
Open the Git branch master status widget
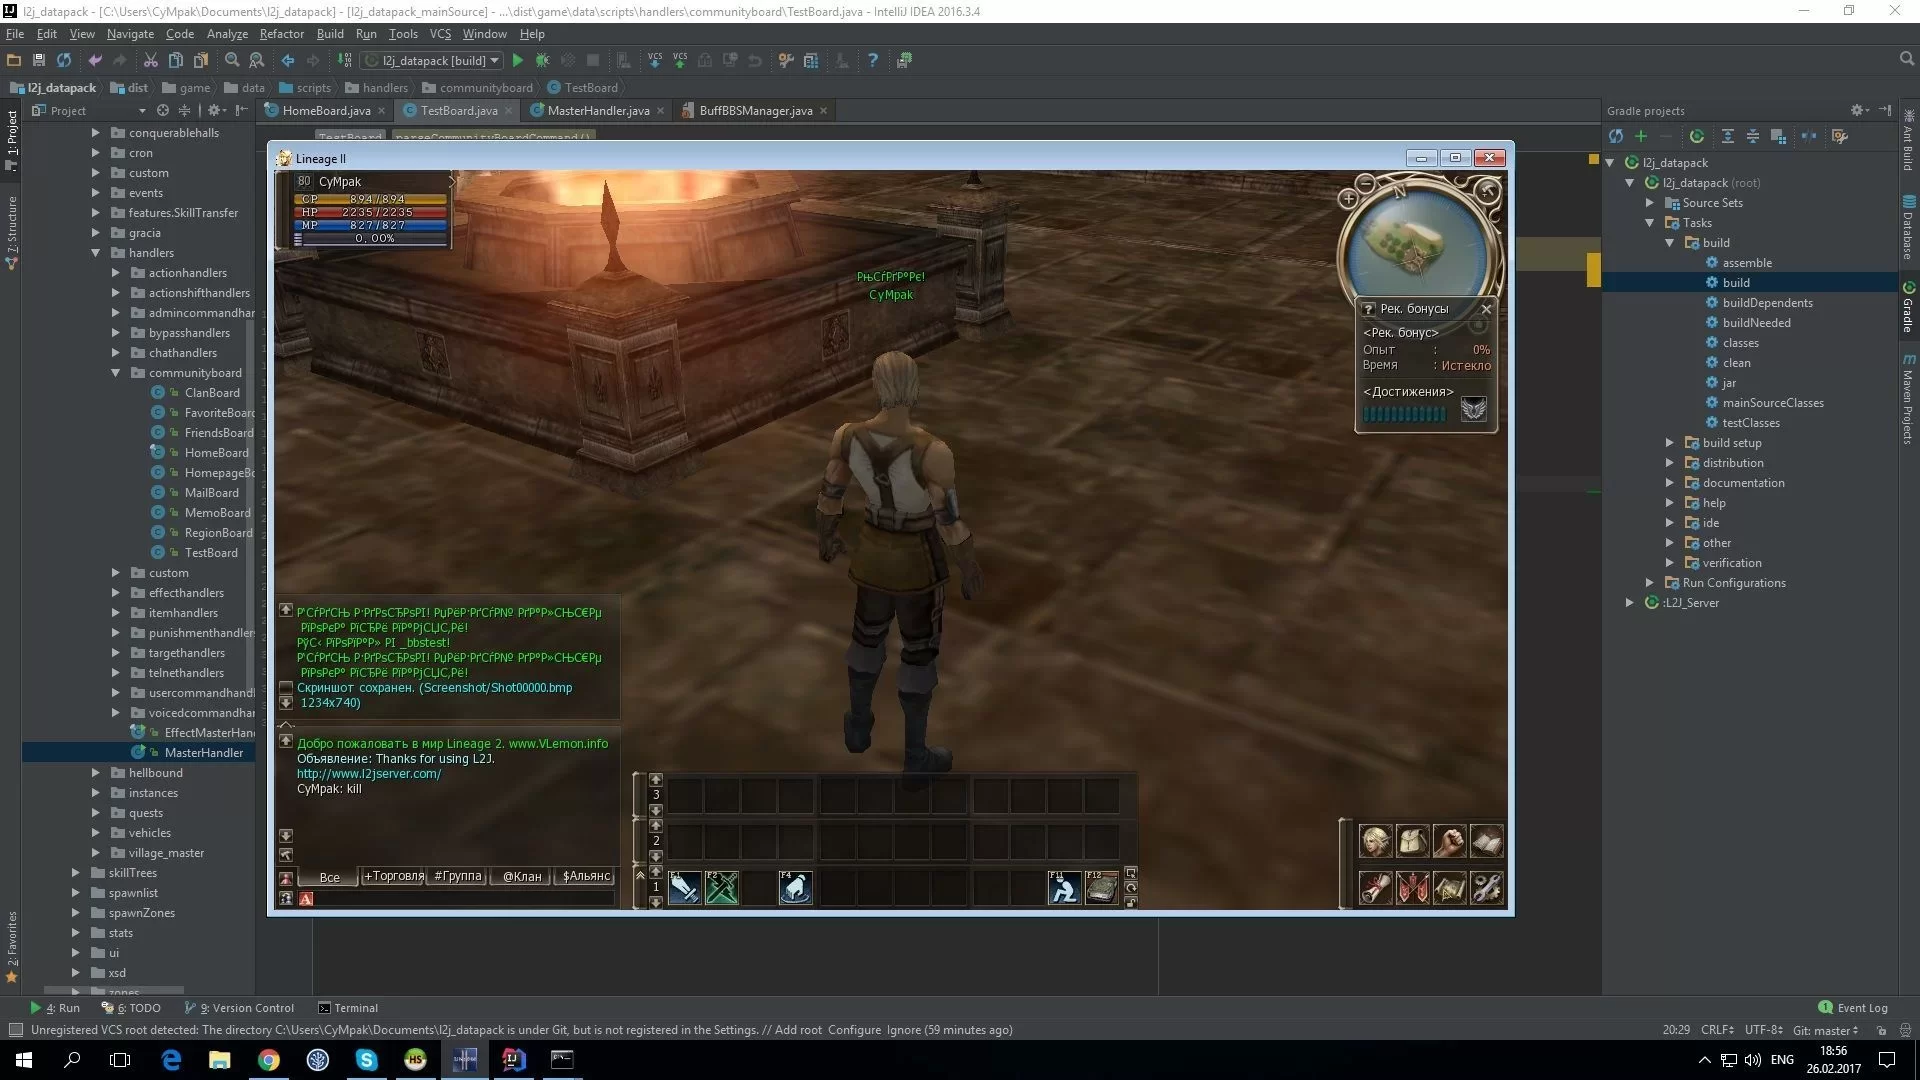click(1825, 1030)
